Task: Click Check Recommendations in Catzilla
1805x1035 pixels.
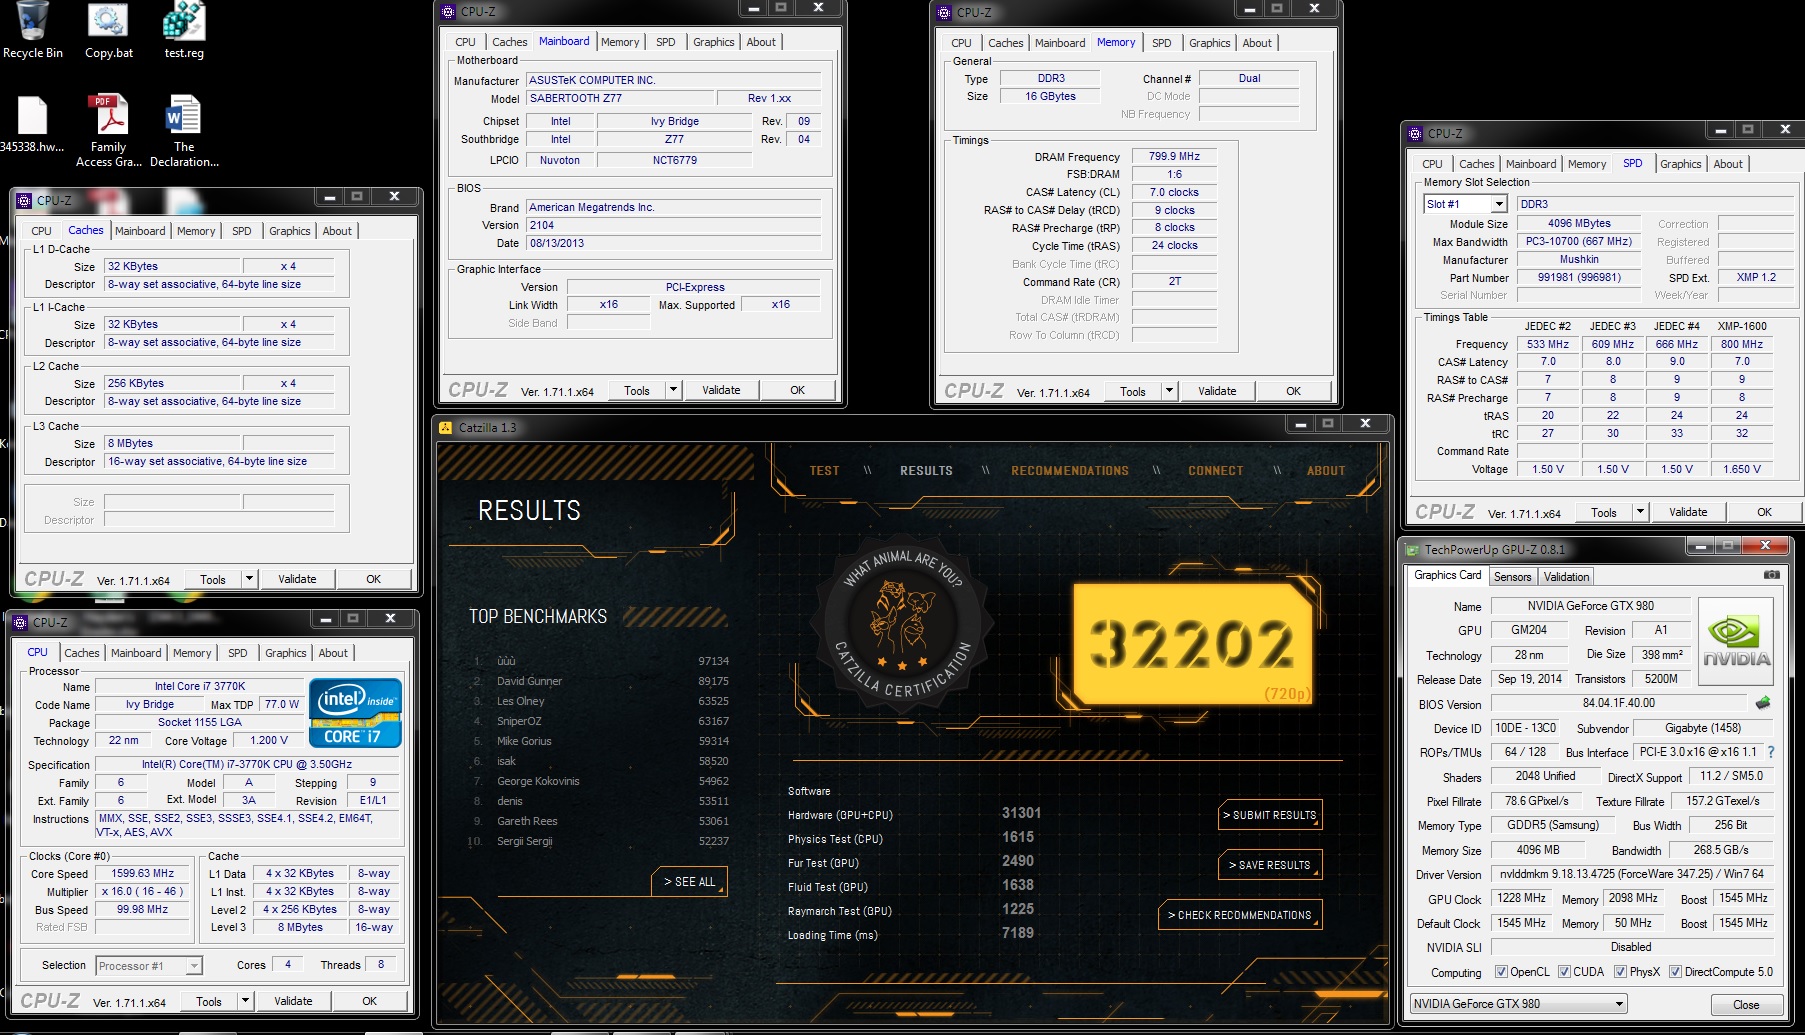Action: click(1240, 915)
